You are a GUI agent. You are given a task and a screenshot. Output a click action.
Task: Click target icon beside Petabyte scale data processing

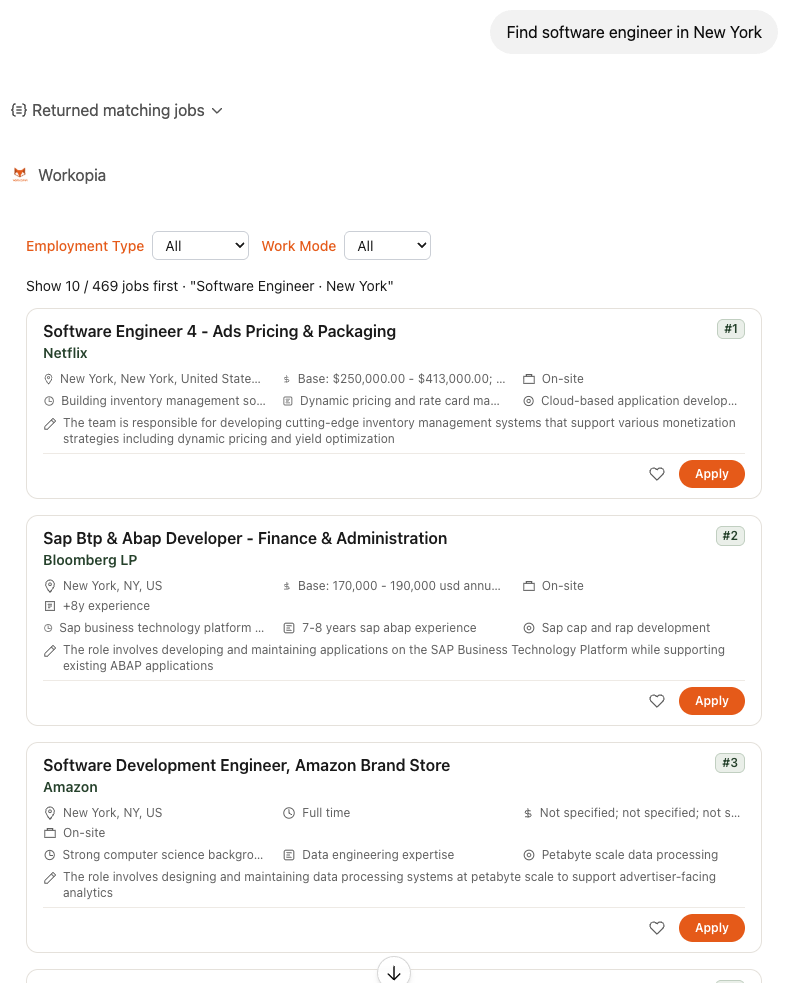tap(529, 855)
